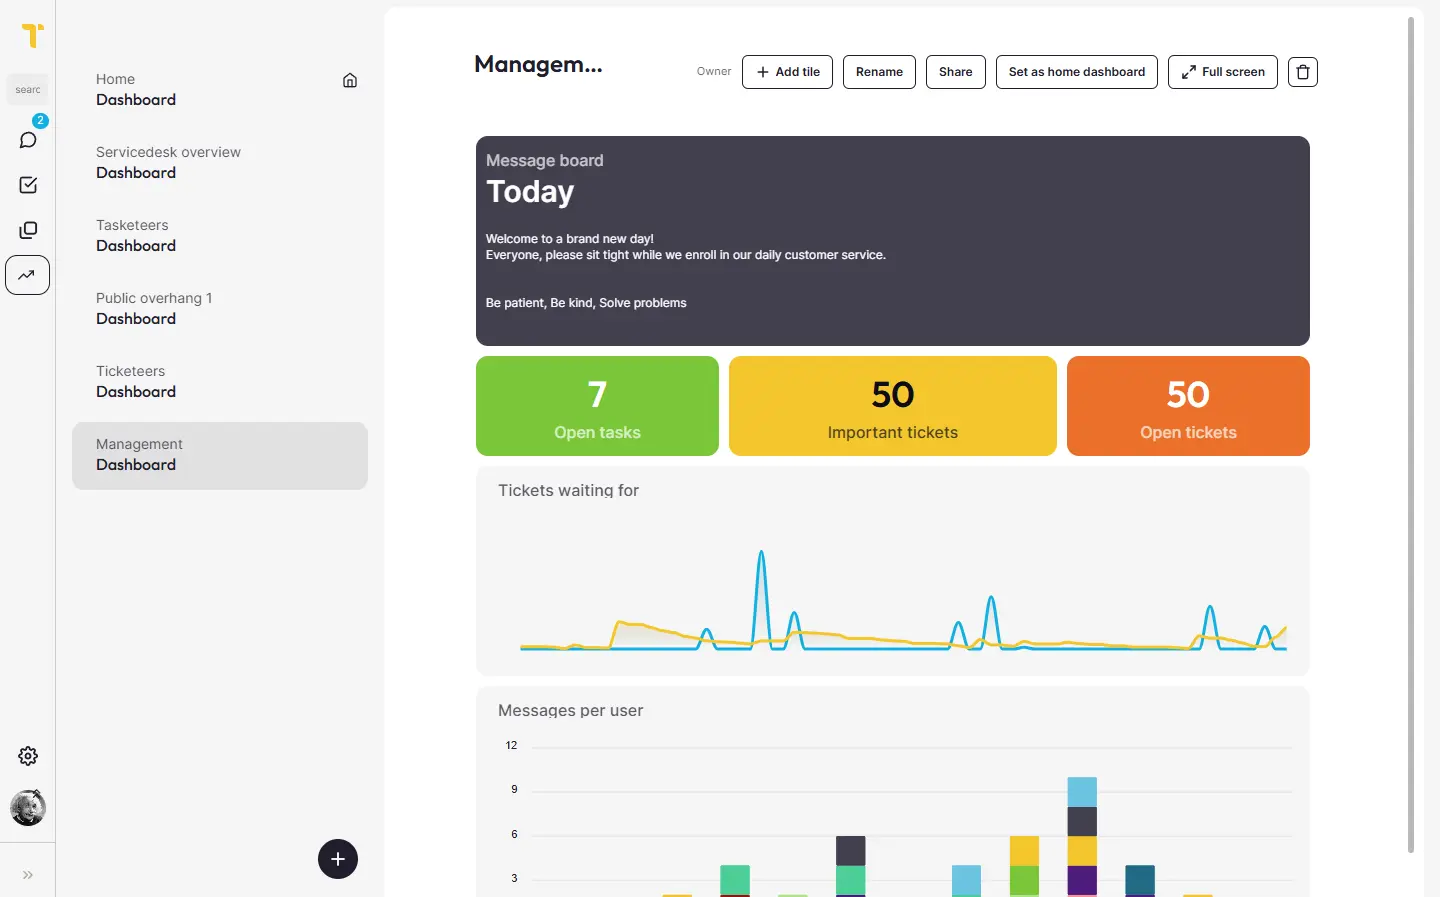Viewport: 1440px width, 897px height.
Task: Click the Messages per user chart title
Action: pyautogui.click(x=571, y=711)
